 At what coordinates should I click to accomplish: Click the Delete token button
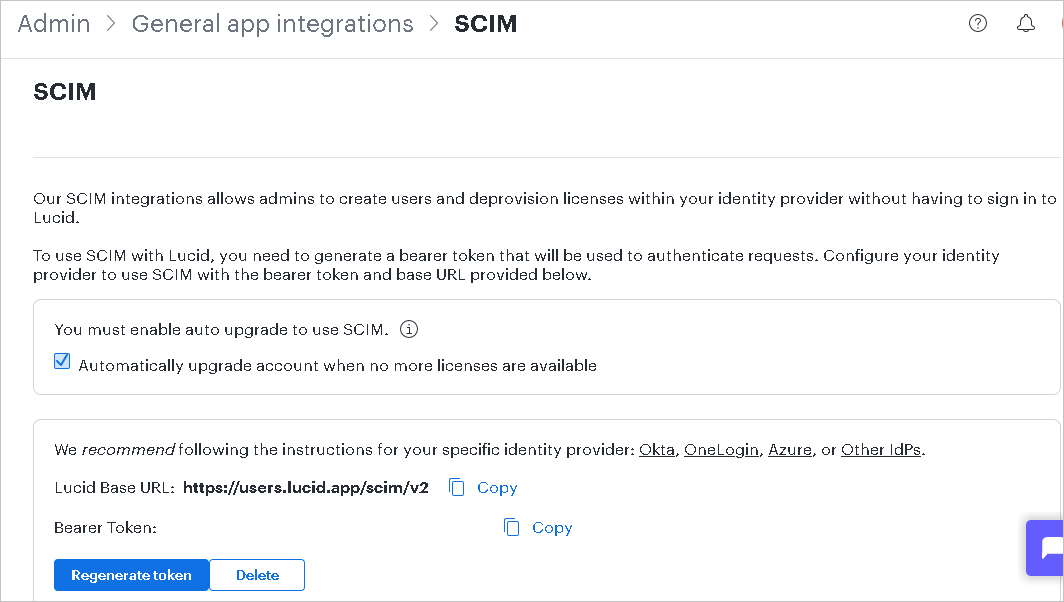[257, 575]
